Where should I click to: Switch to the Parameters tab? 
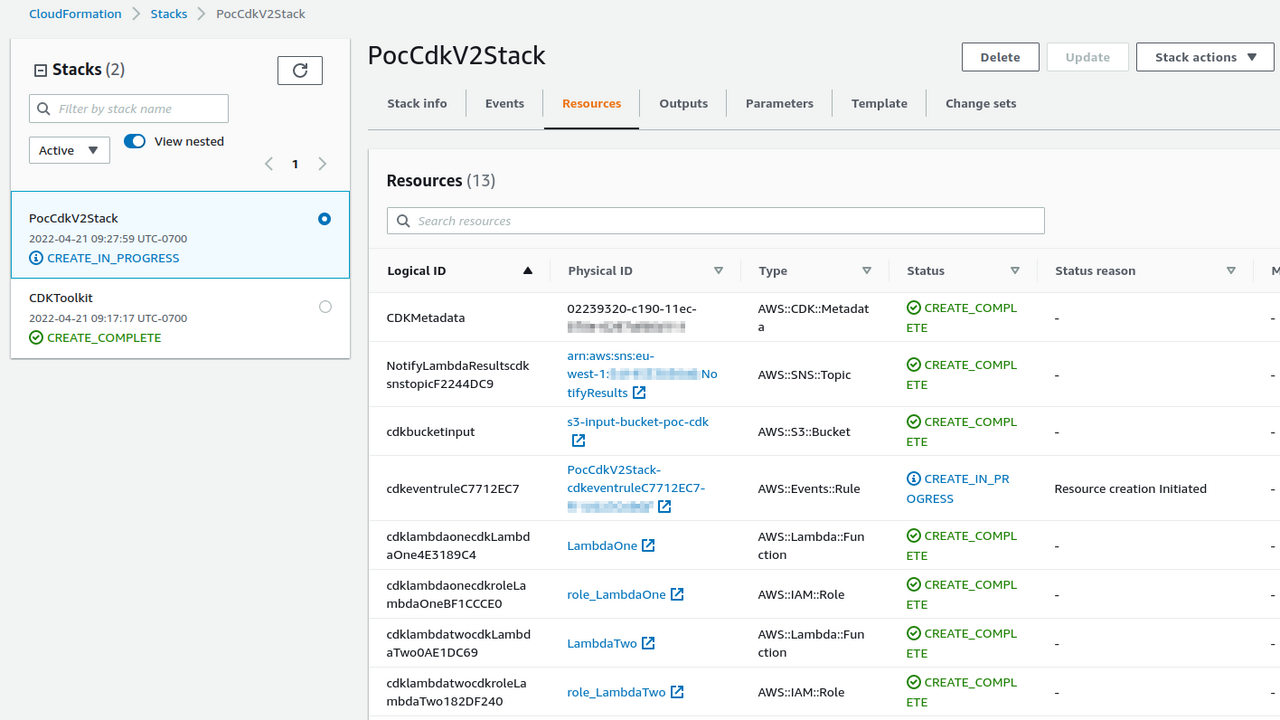780,103
